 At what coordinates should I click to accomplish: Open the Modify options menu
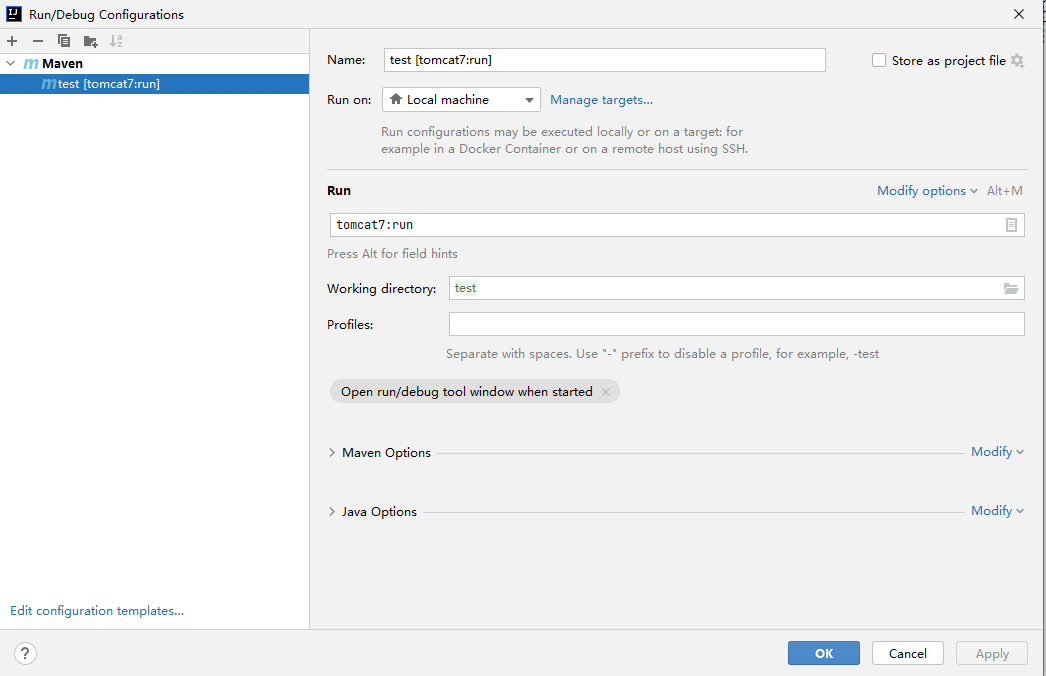click(x=926, y=191)
